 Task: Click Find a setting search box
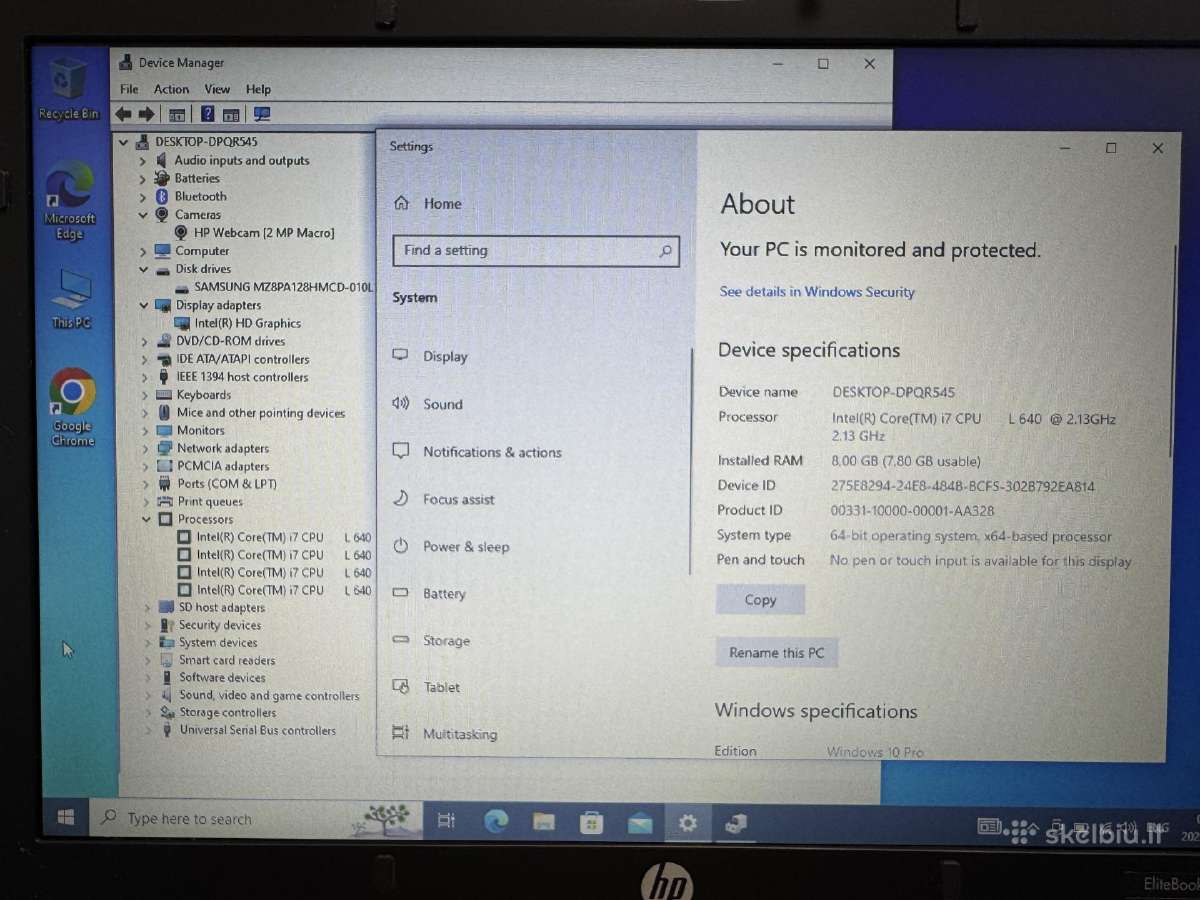point(536,251)
